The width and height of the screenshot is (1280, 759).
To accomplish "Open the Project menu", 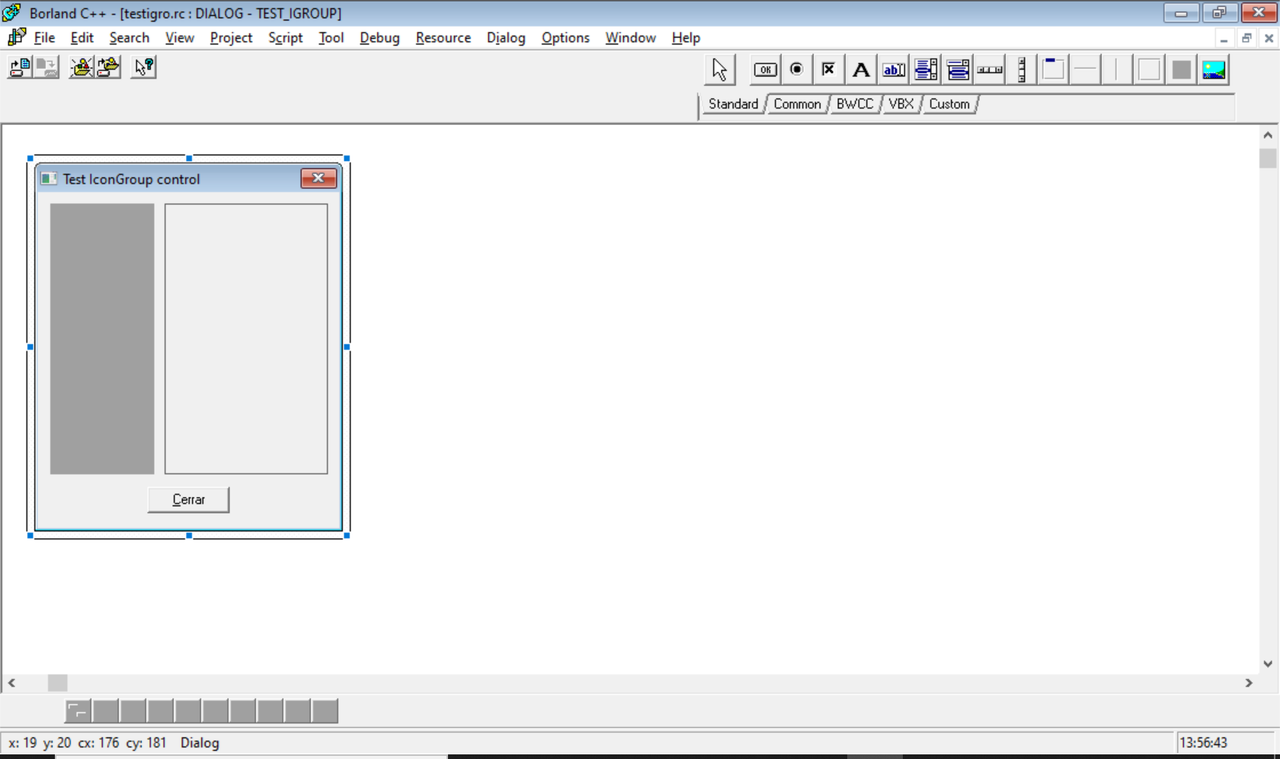I will (x=231, y=38).
